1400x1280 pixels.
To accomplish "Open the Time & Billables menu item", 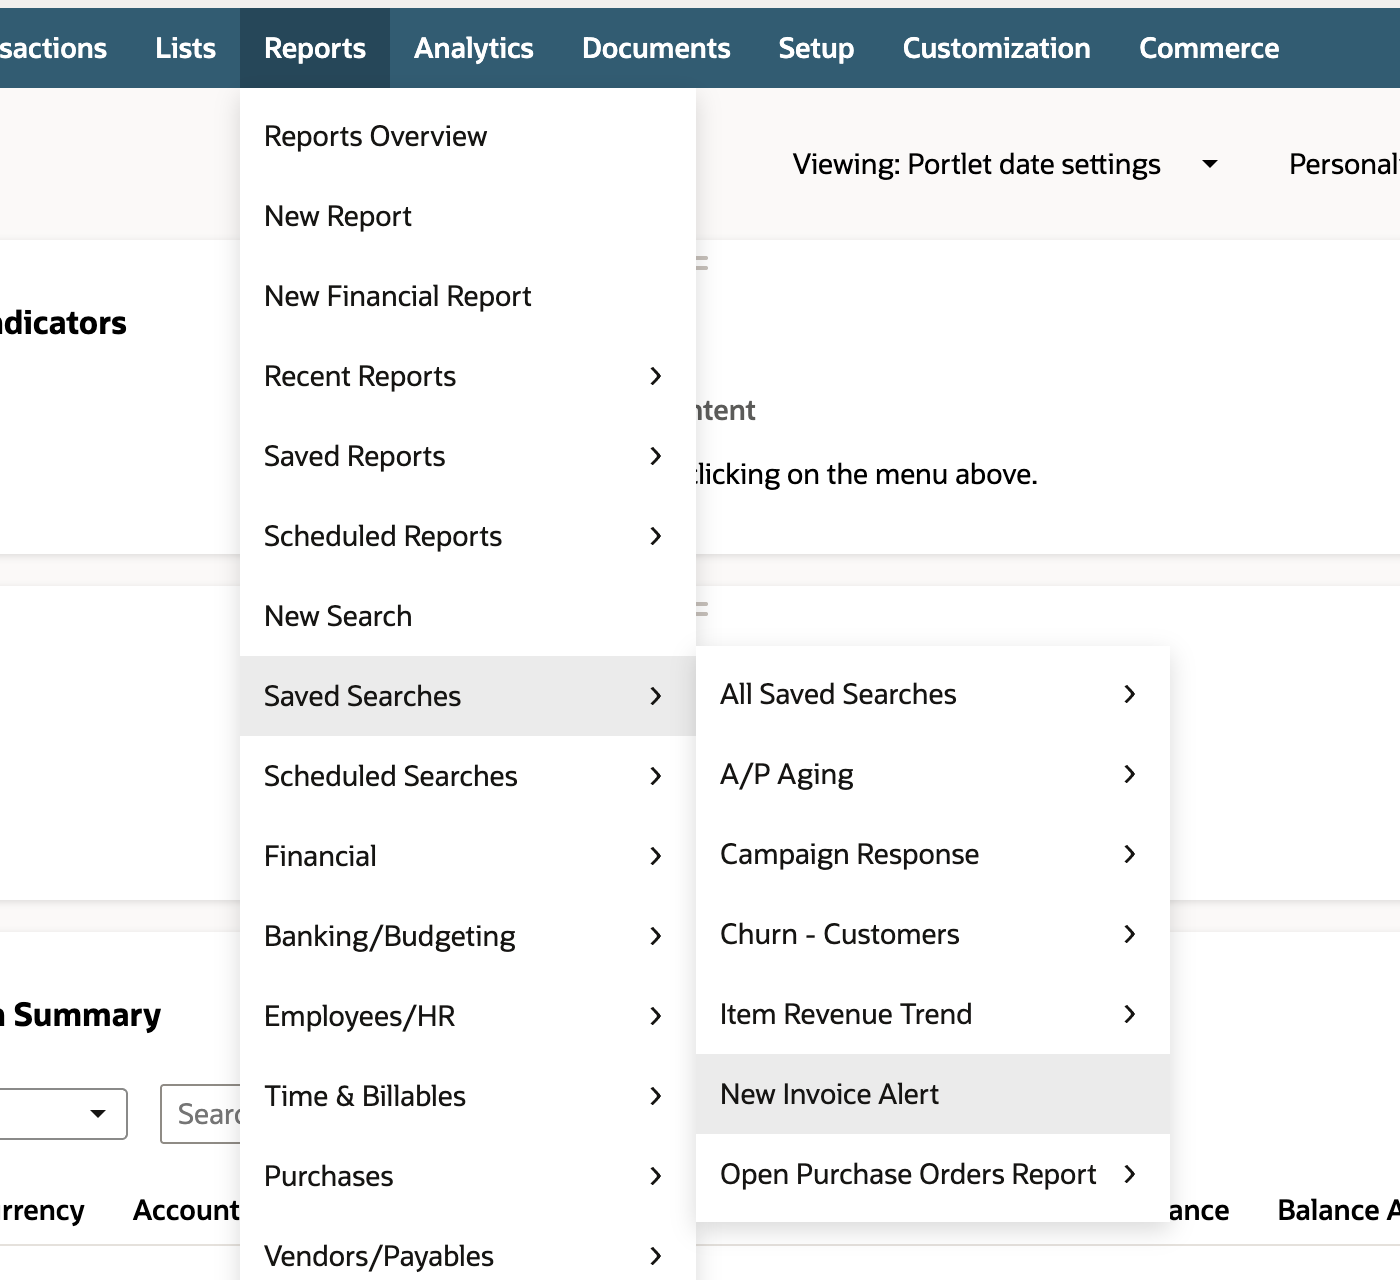I will (x=468, y=1096).
